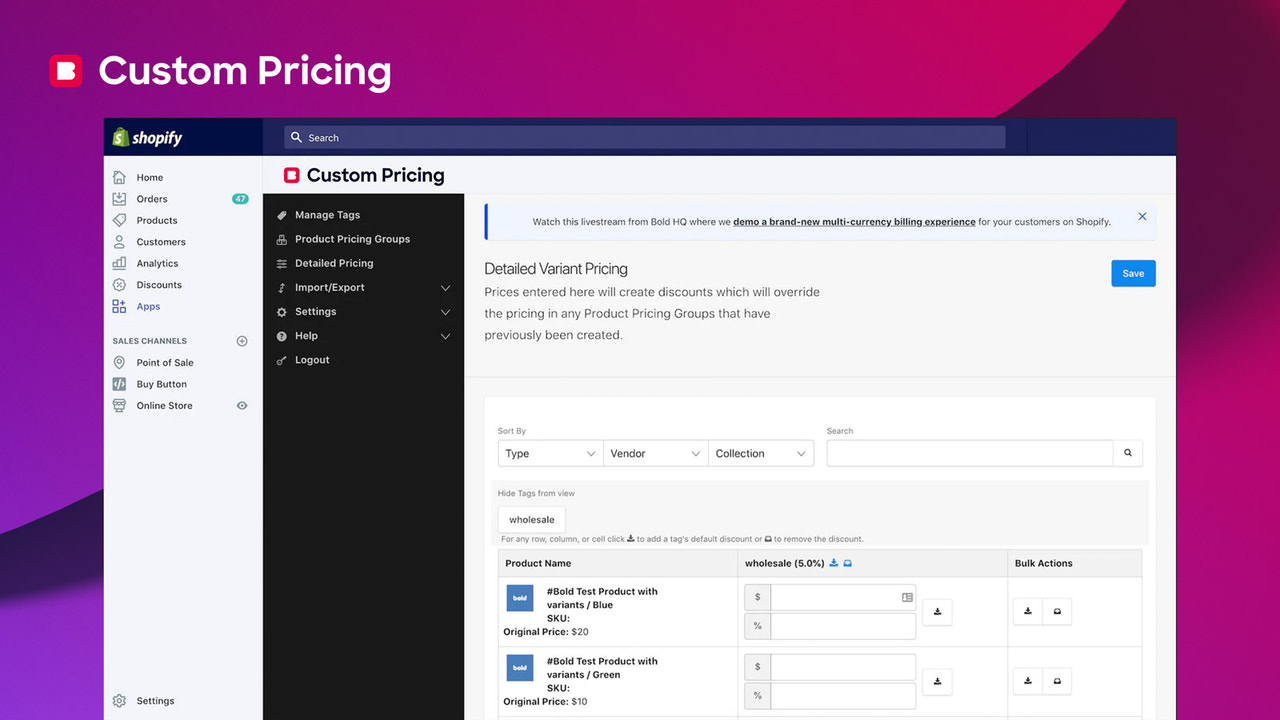Select the Manage Tags tag icon
The width and height of the screenshot is (1280, 720).
coord(281,214)
